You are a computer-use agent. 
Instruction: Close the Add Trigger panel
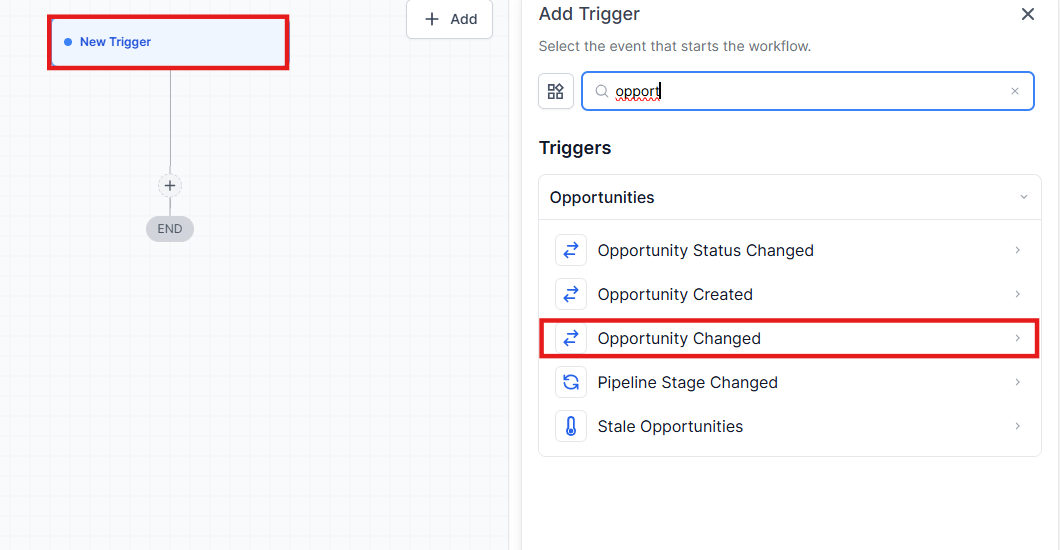pyautogui.click(x=1028, y=14)
